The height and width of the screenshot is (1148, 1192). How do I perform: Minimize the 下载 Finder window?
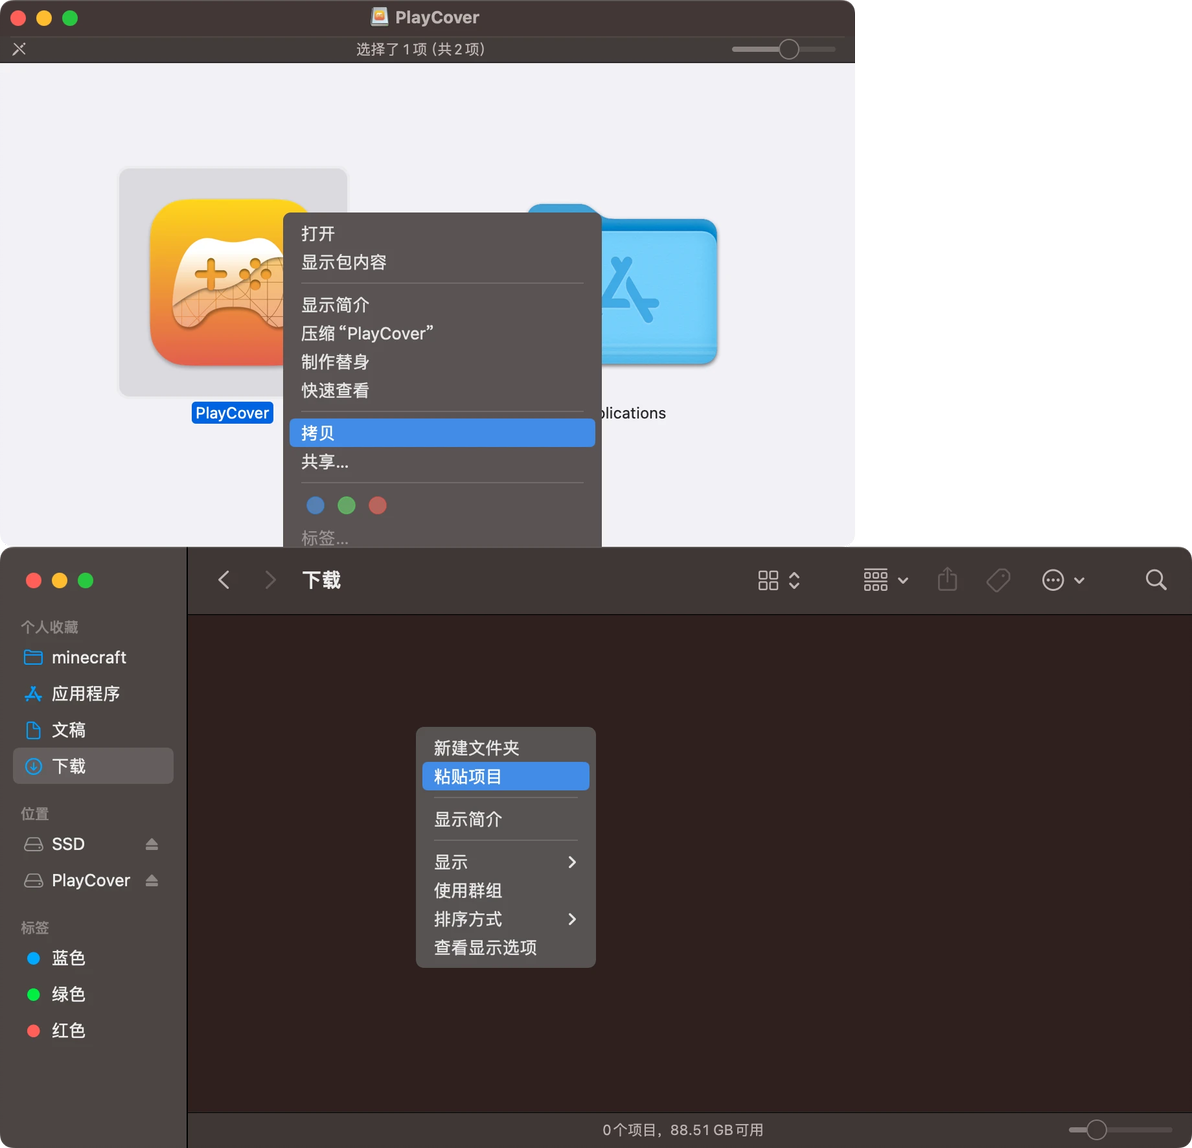59,580
